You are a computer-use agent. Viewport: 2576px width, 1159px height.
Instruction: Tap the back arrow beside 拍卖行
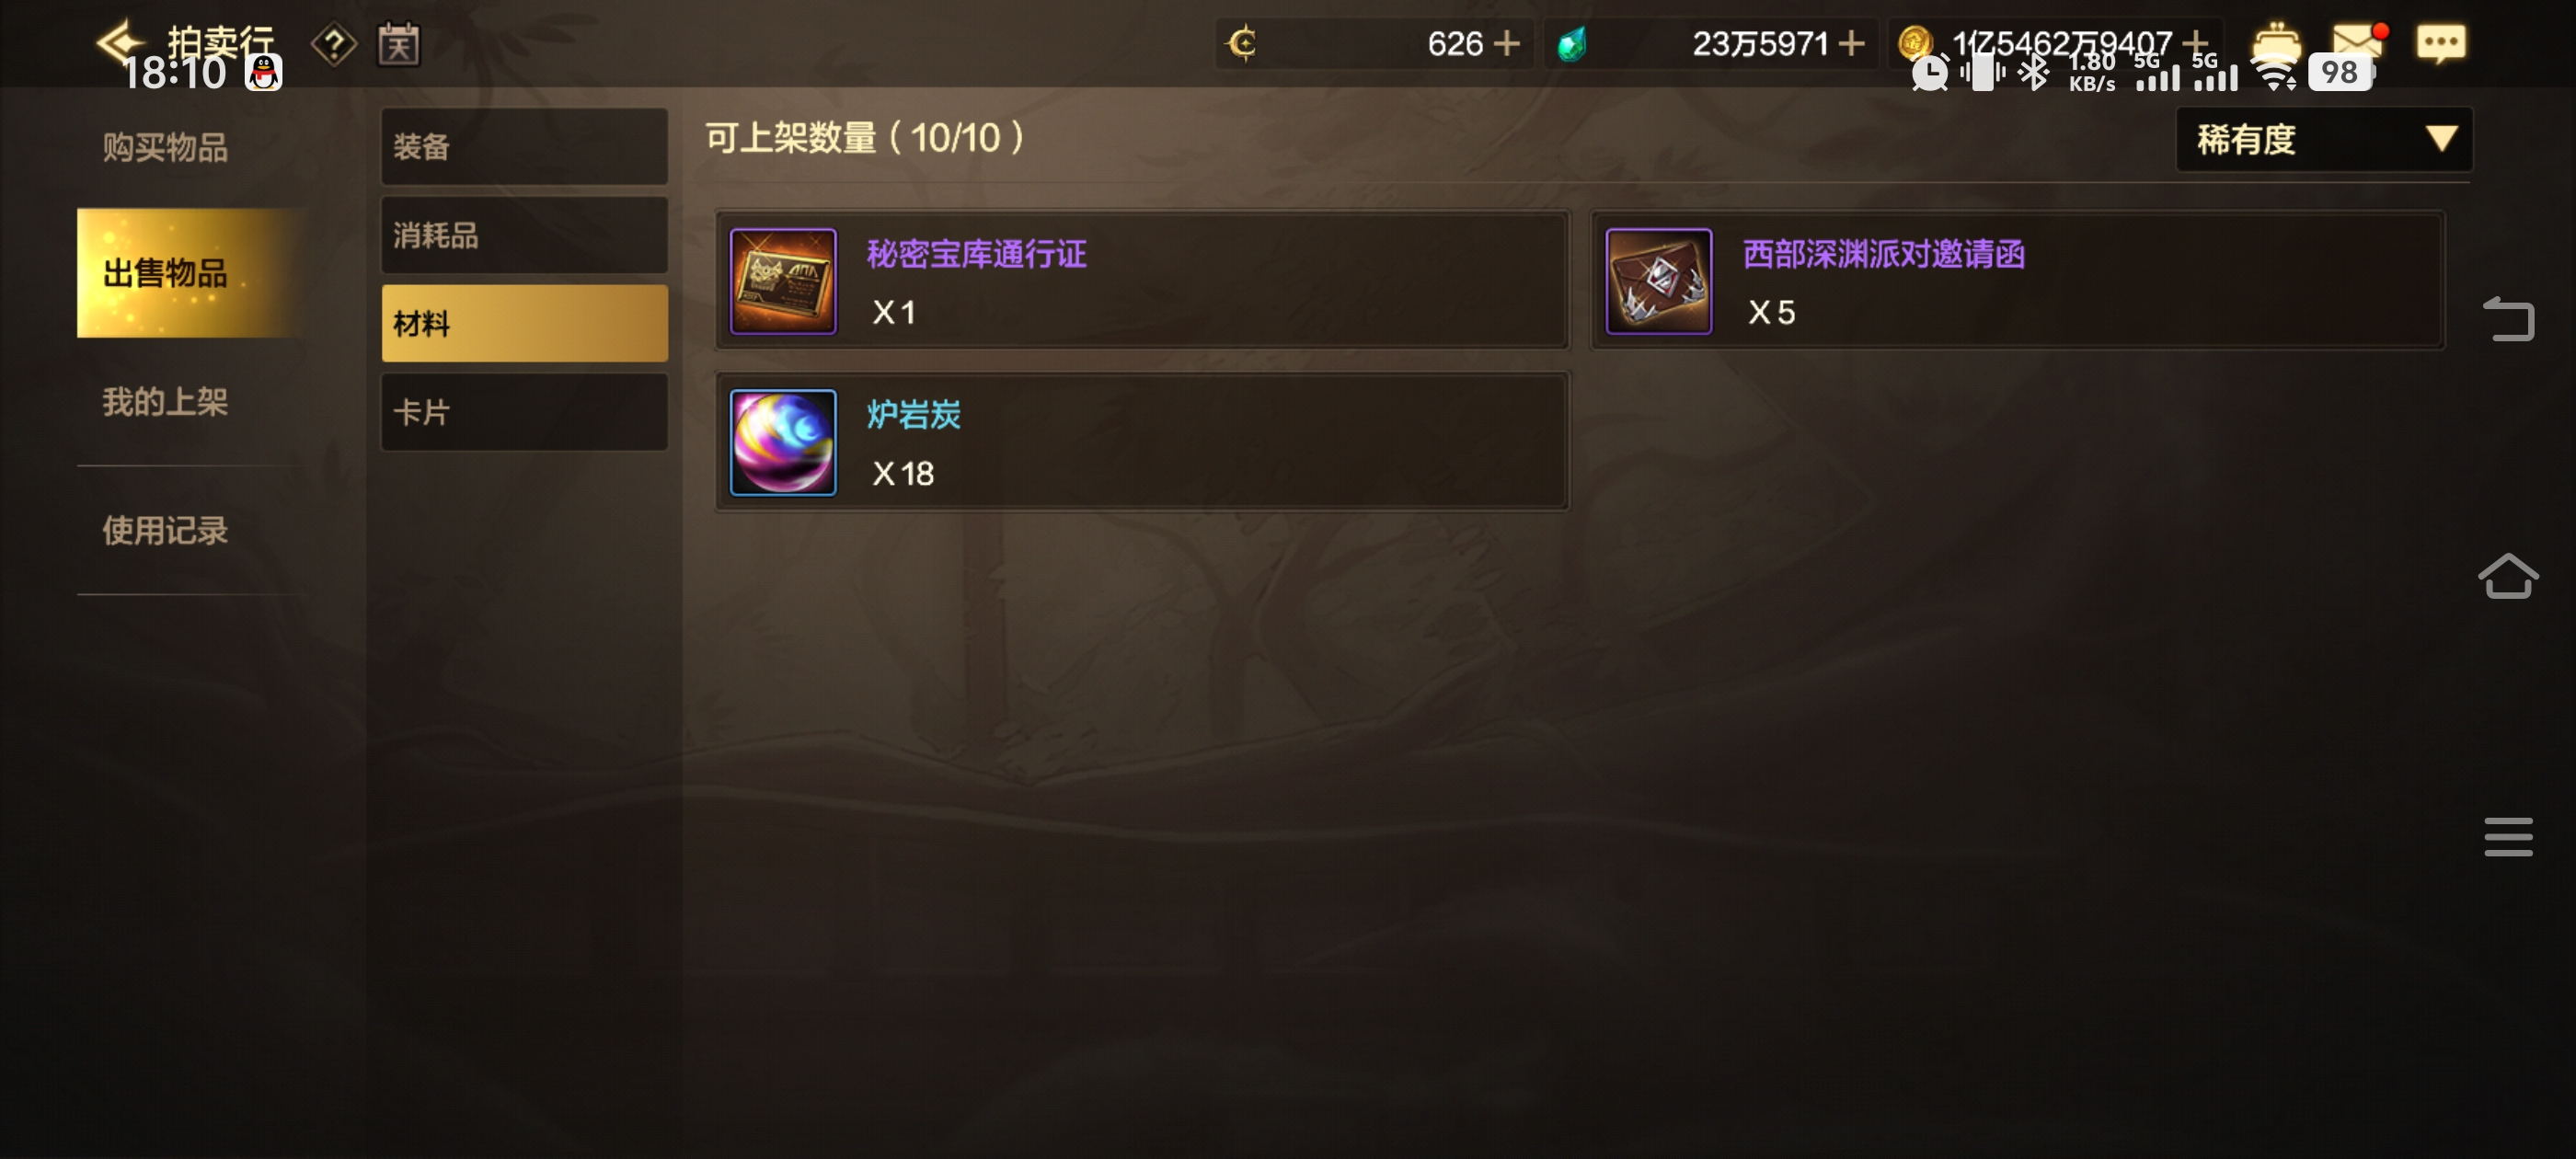point(120,41)
